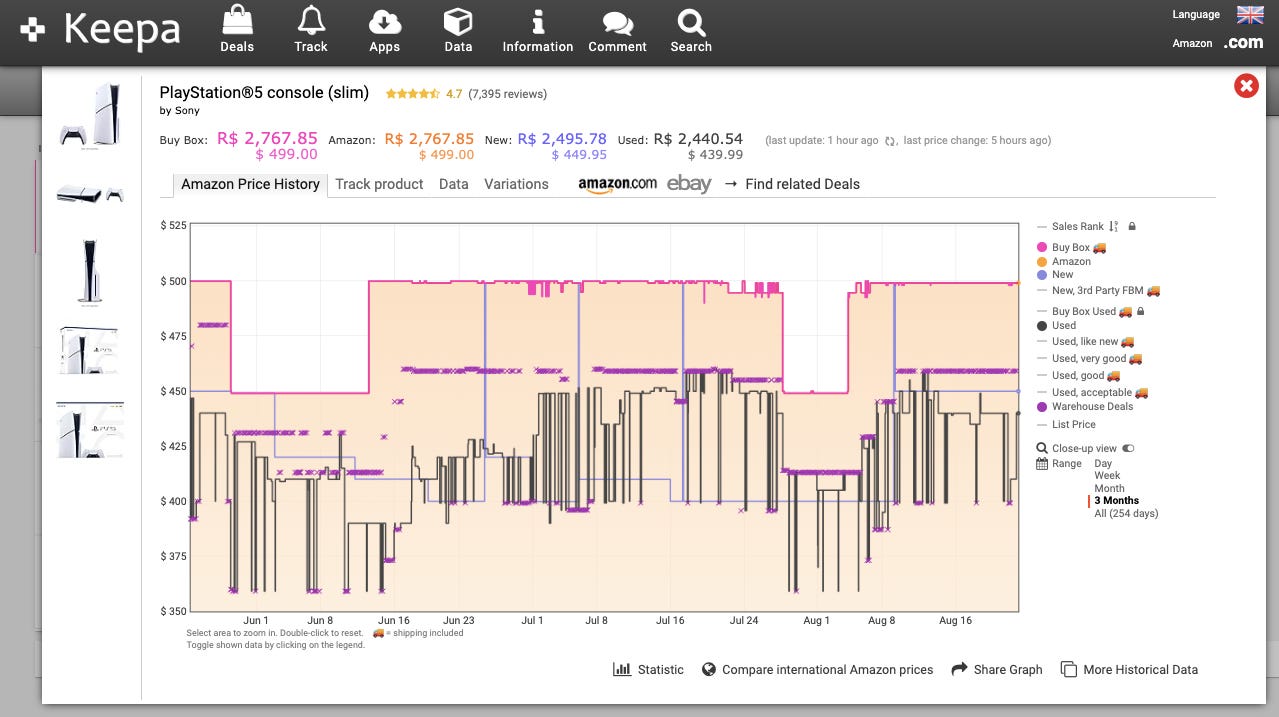Click the Close-up view magnifier icon

click(1043, 449)
